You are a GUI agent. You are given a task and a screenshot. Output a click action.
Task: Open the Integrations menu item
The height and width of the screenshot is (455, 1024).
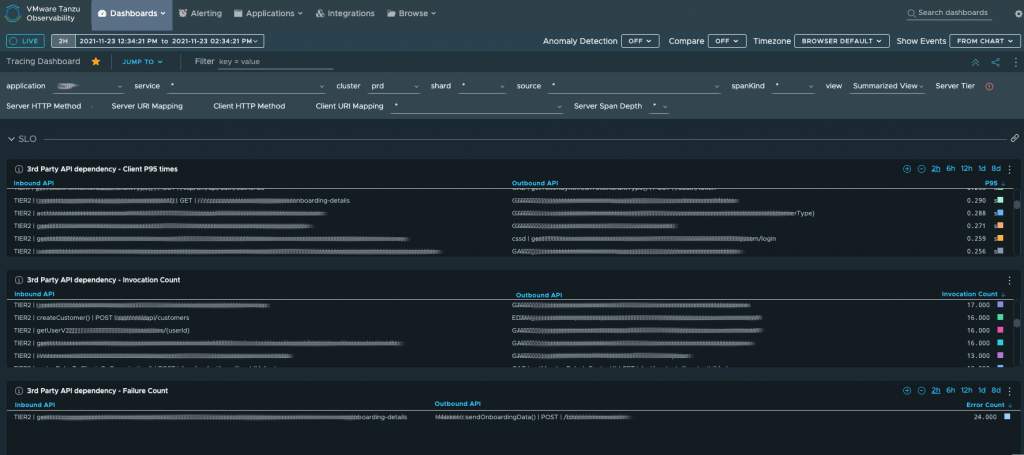pyautogui.click(x=344, y=13)
